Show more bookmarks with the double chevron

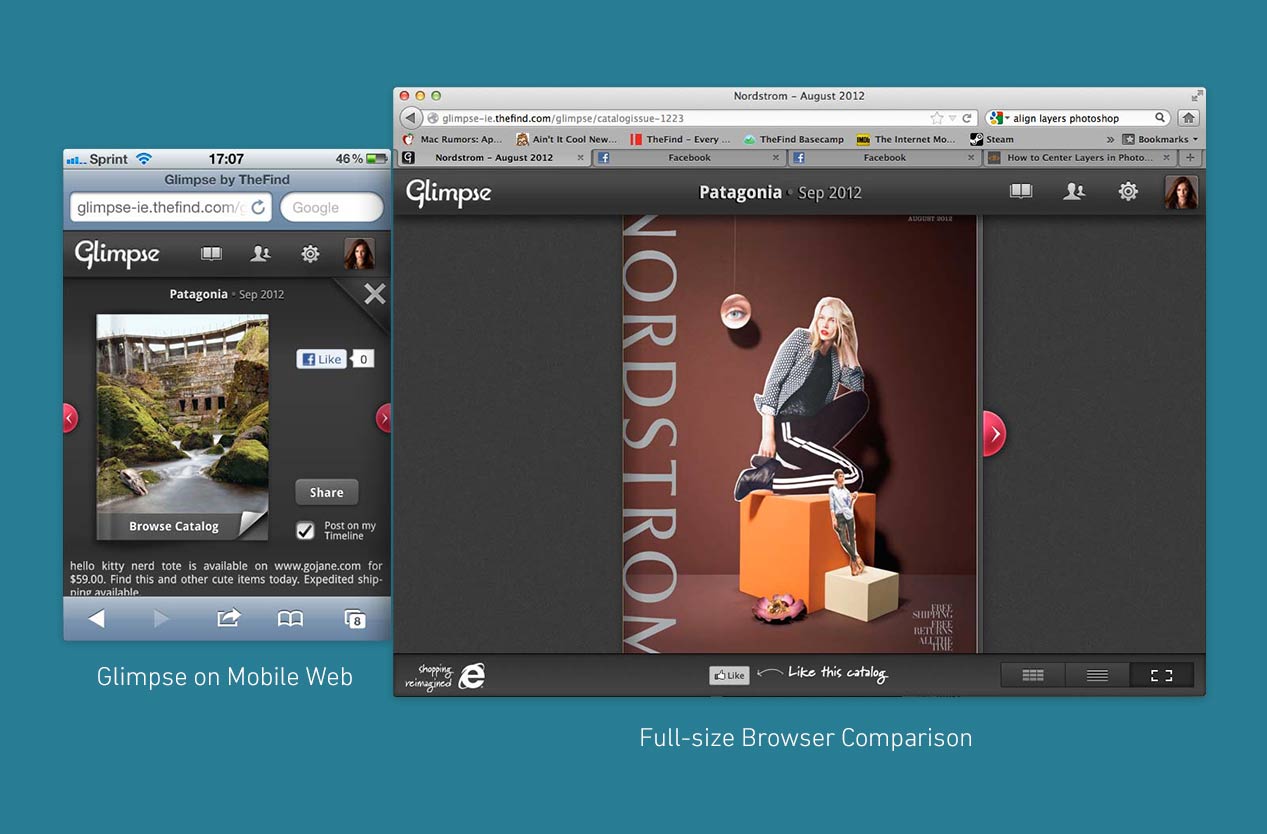tap(1110, 140)
